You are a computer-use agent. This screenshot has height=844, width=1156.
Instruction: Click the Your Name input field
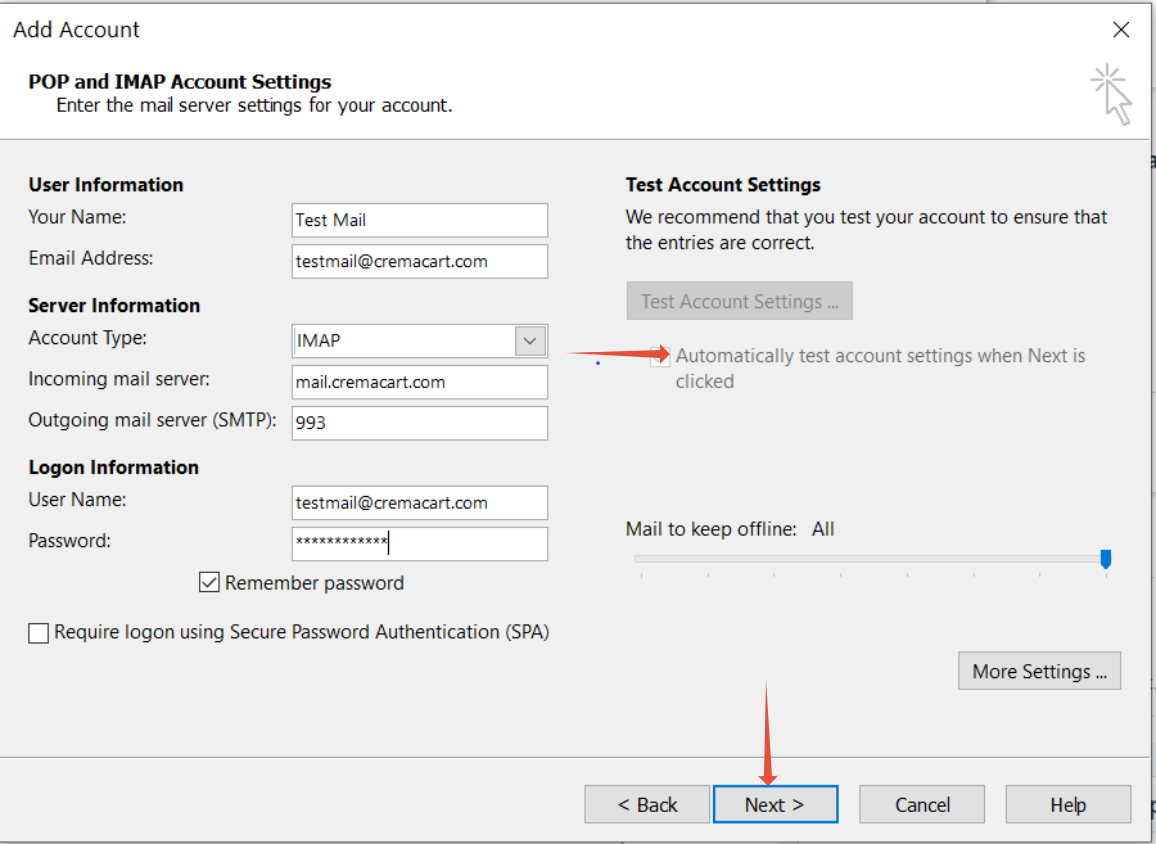tap(419, 220)
